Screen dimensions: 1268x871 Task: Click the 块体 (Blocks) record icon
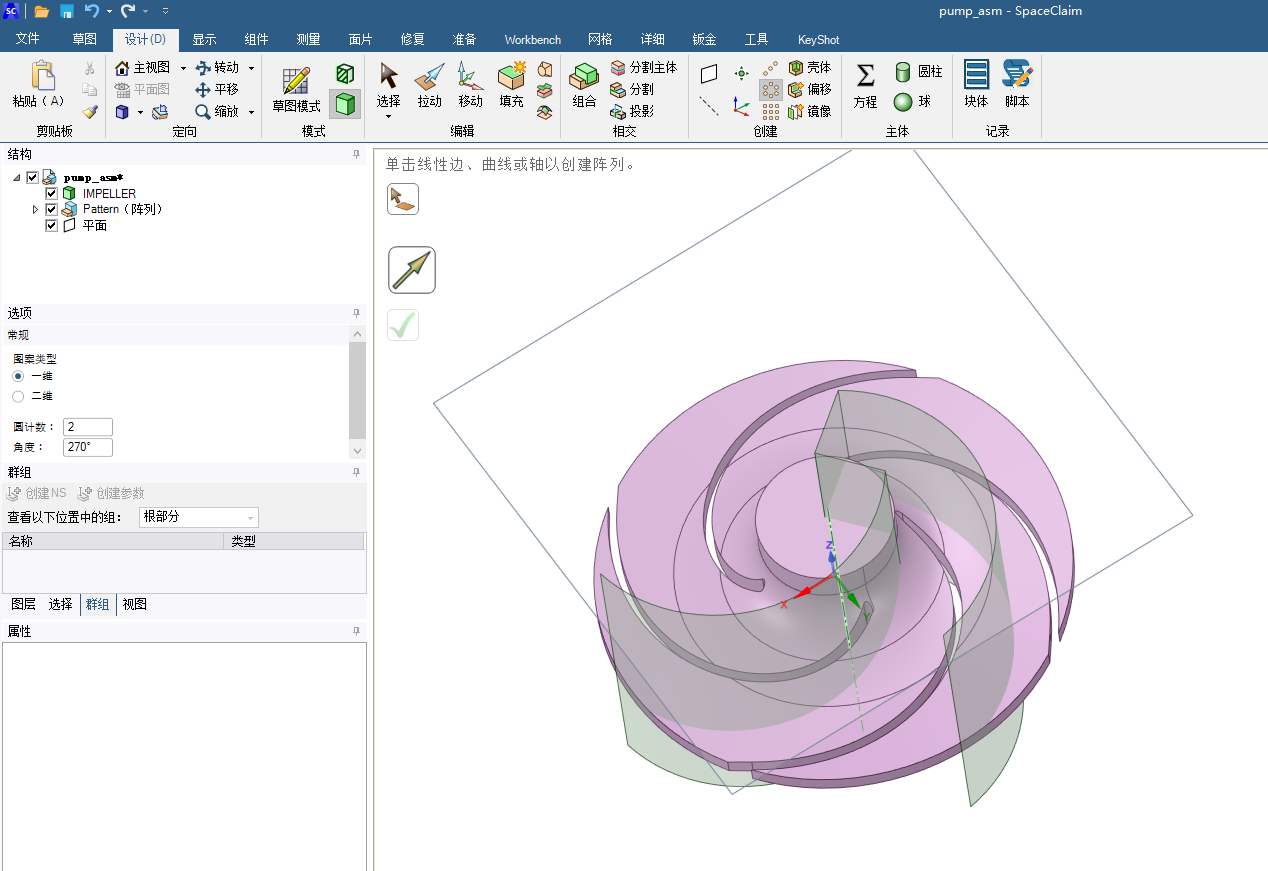pyautogui.click(x=976, y=84)
